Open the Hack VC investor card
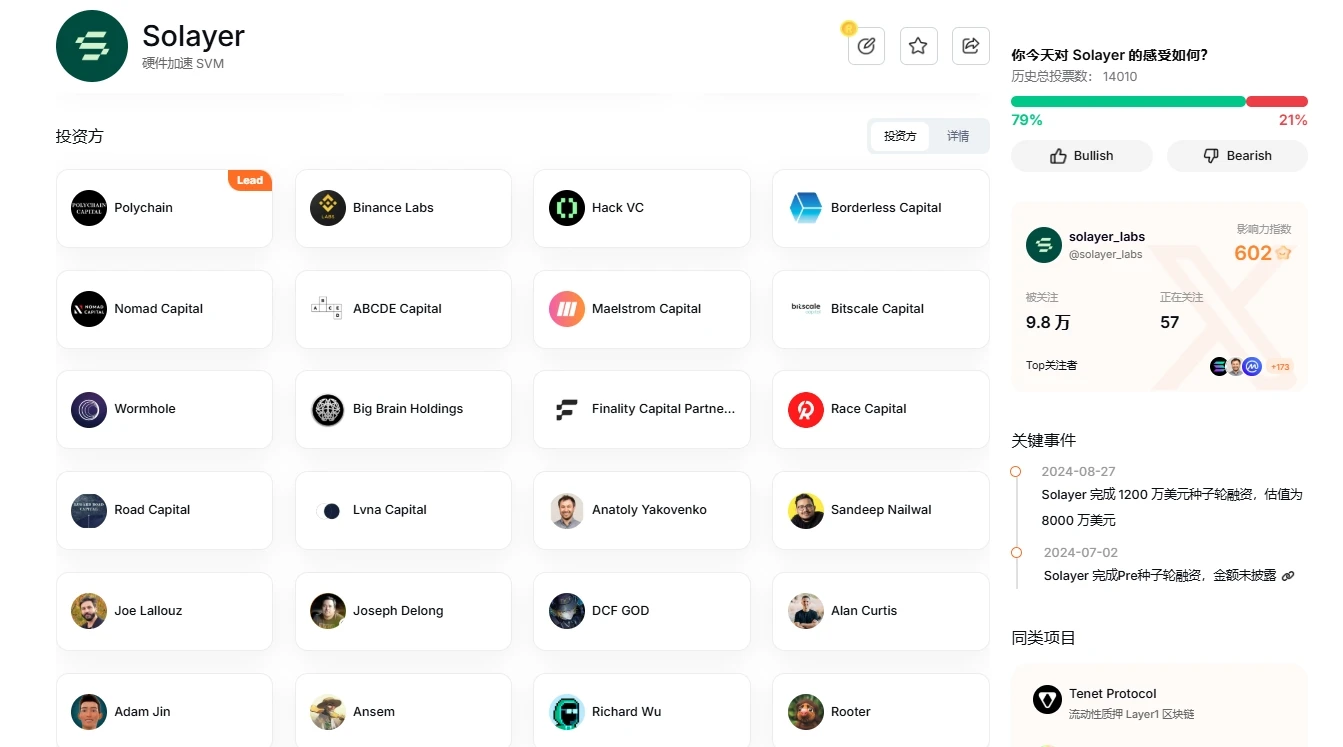1343x747 pixels. coord(641,208)
